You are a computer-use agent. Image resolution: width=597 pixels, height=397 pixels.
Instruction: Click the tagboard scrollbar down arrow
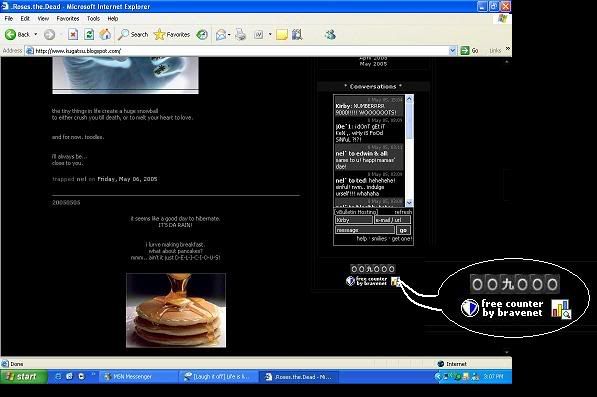click(409, 202)
